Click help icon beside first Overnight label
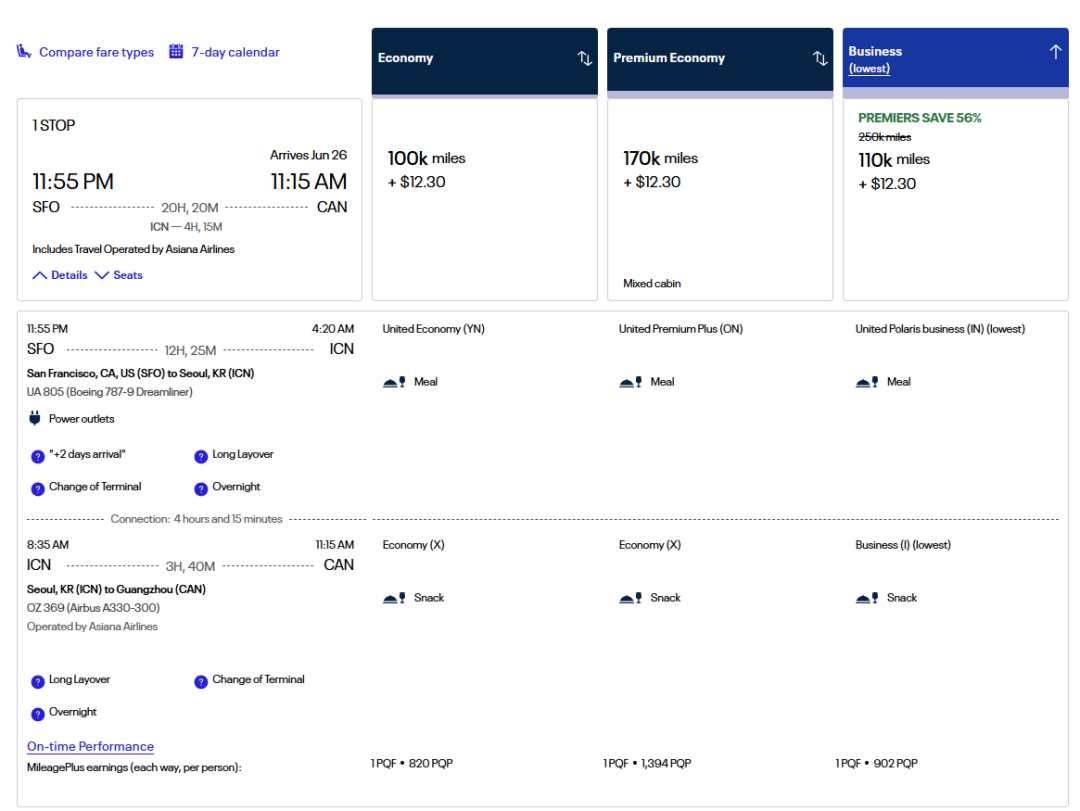Screen dimensions: 1080x811 [x=201, y=488]
